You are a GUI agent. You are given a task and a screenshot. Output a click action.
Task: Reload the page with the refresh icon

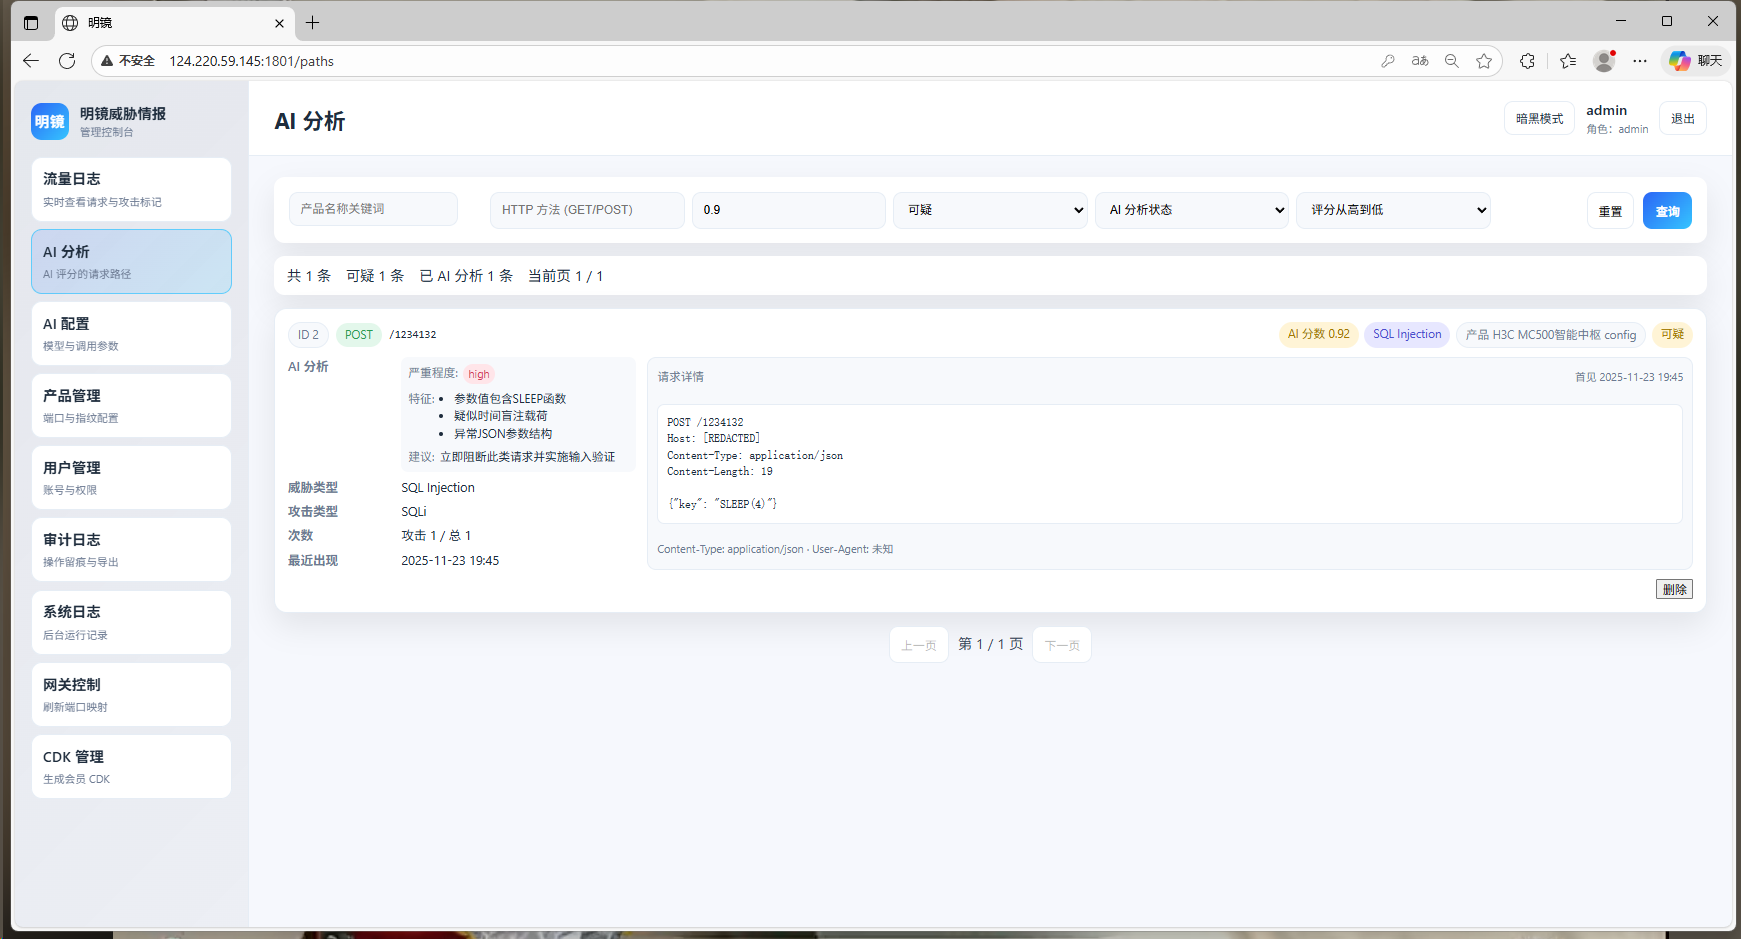tap(67, 61)
